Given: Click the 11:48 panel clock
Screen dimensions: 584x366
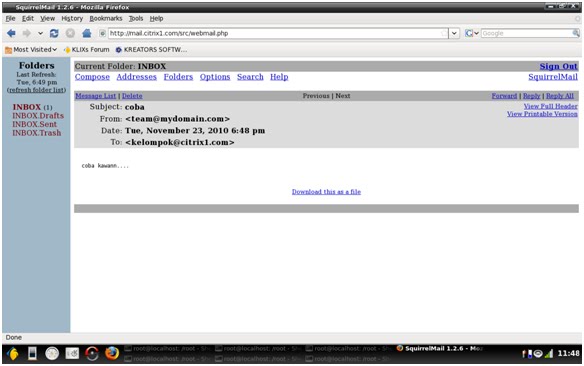Looking at the screenshot, I should (x=568, y=353).
